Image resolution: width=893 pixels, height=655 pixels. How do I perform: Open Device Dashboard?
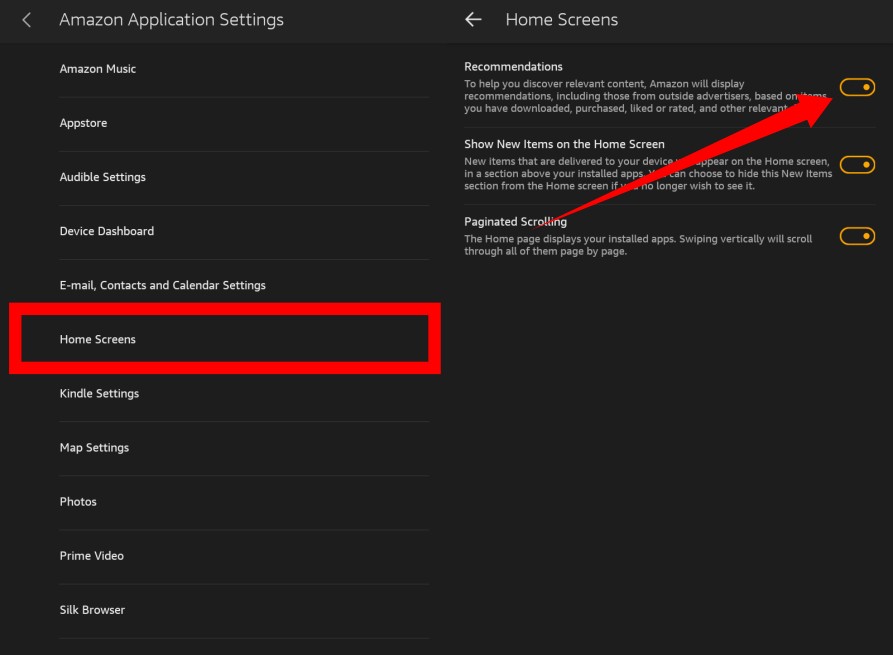tap(244, 232)
